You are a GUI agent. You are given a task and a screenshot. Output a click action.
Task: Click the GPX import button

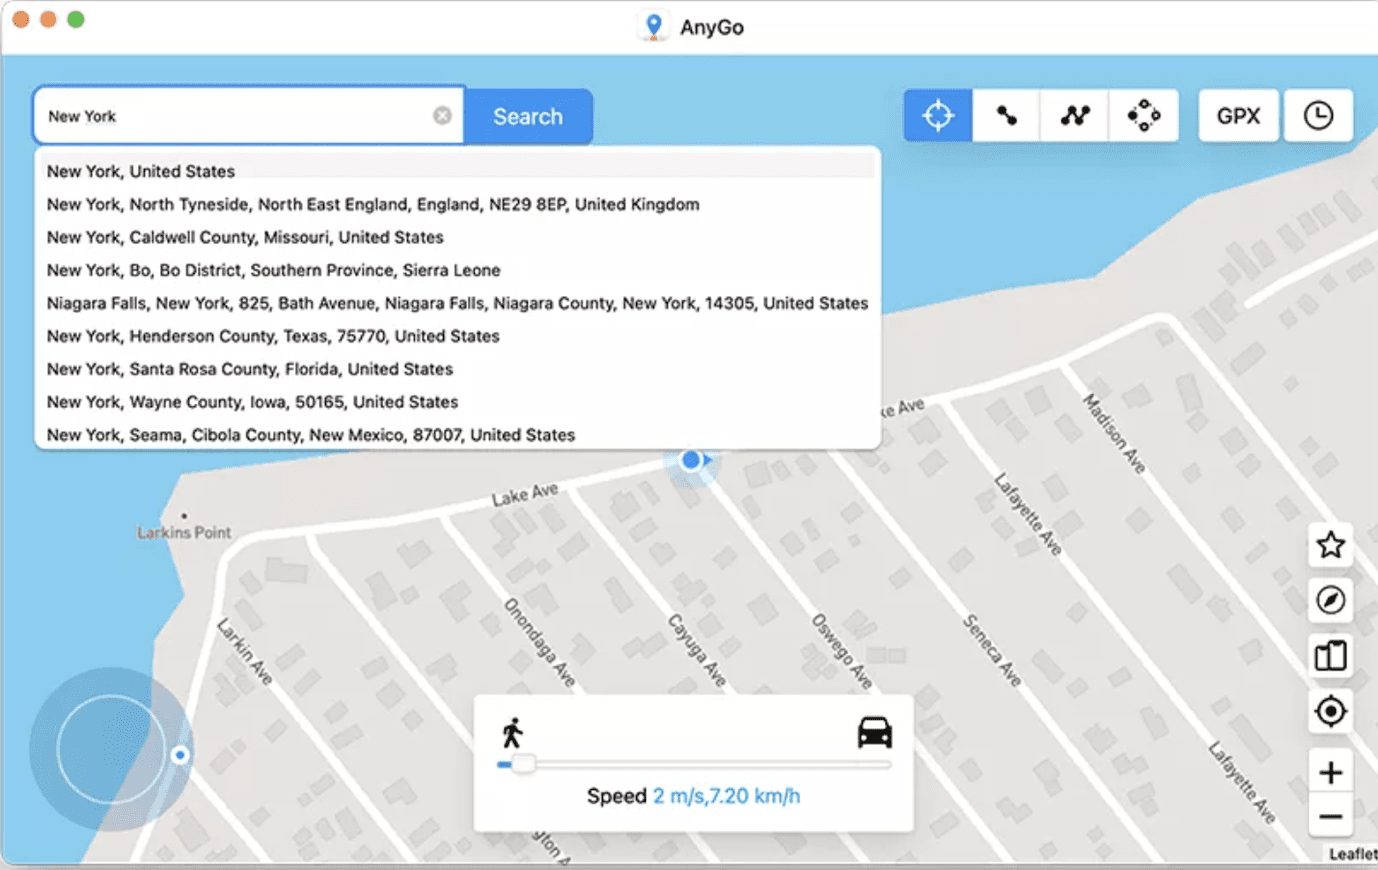point(1238,115)
